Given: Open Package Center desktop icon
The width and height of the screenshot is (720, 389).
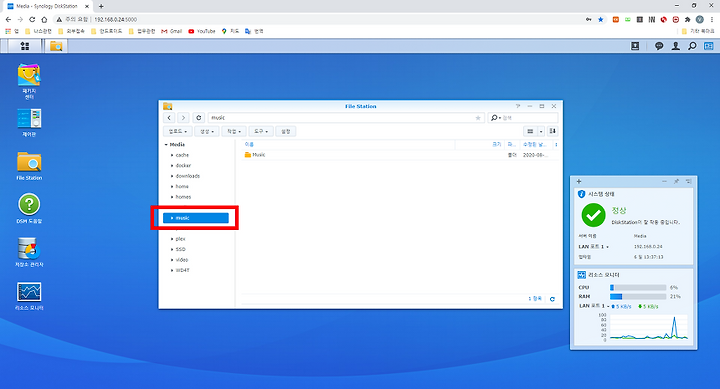Looking at the screenshot, I should pos(29,81).
